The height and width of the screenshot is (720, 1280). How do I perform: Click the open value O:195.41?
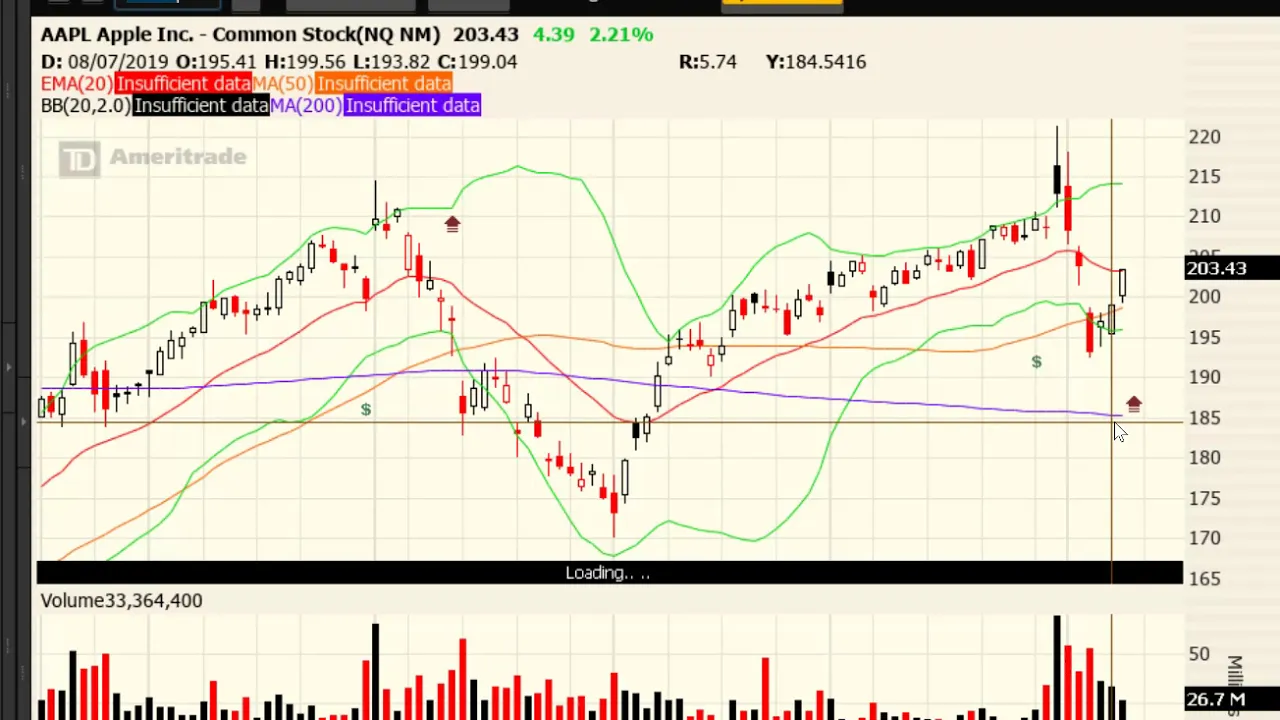pos(216,61)
